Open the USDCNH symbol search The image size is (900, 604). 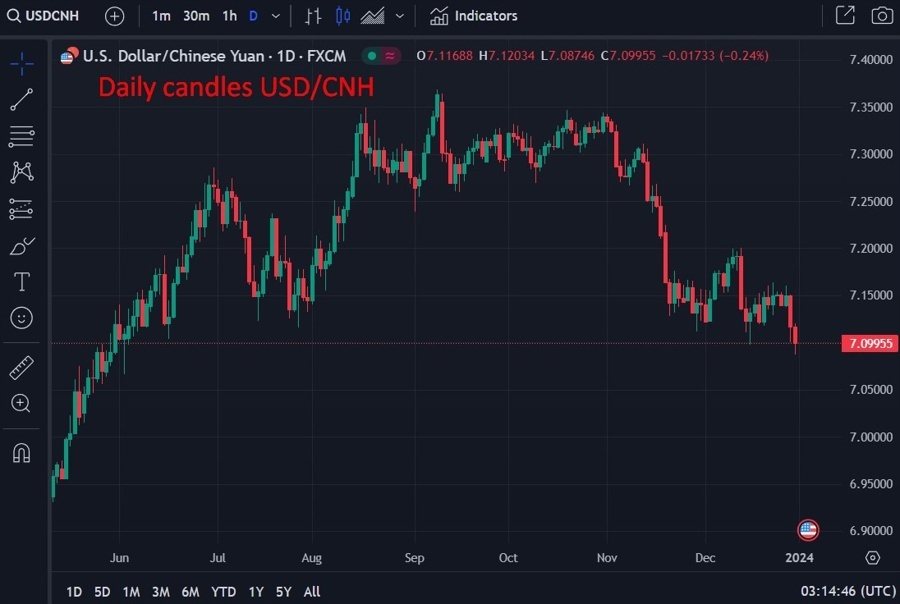point(43,16)
